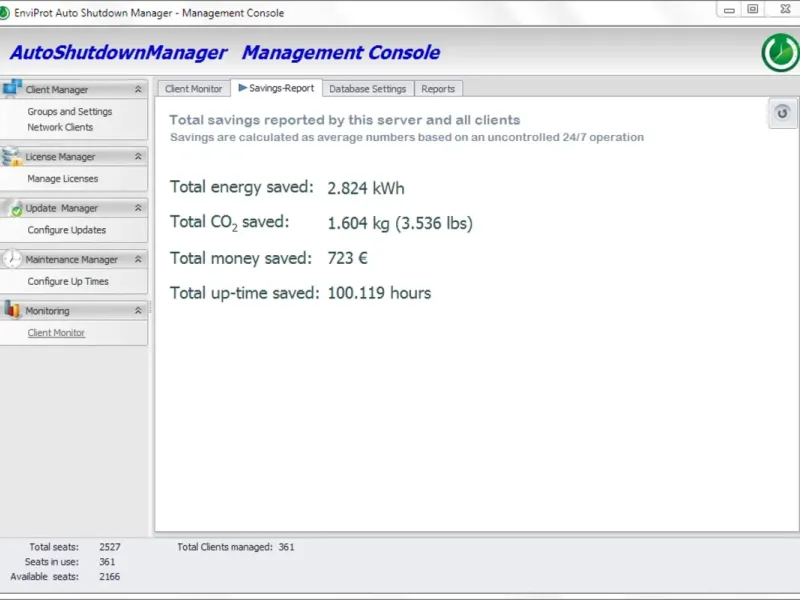The image size is (800, 600).
Task: Click the License Manager database icon
Action: click(11, 156)
